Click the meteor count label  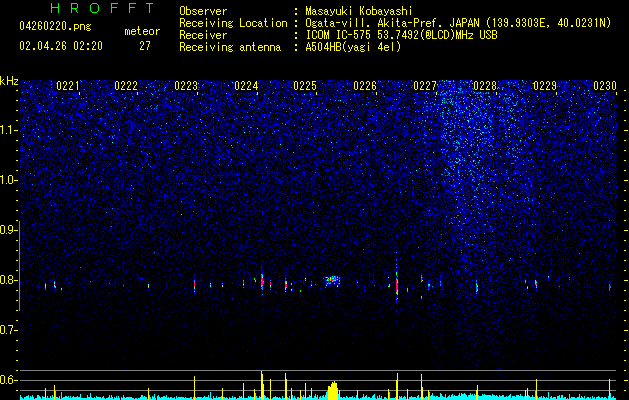point(142,31)
